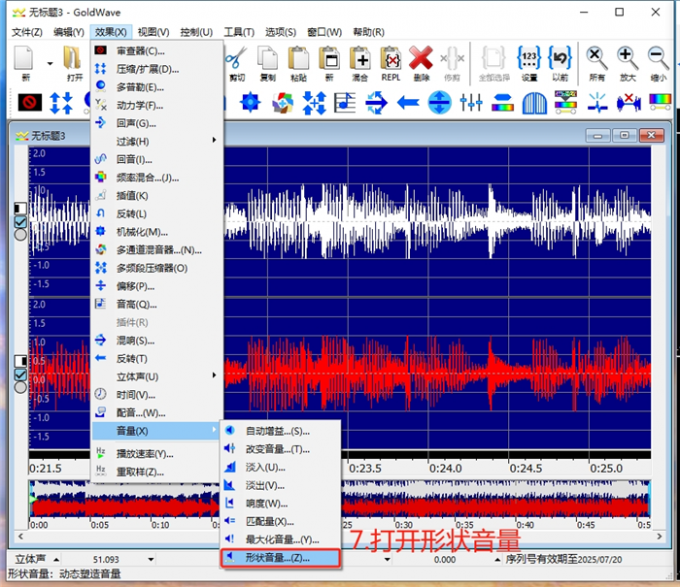
Task: Click the white channel half-filled box toggle
Action: [x=20, y=209]
